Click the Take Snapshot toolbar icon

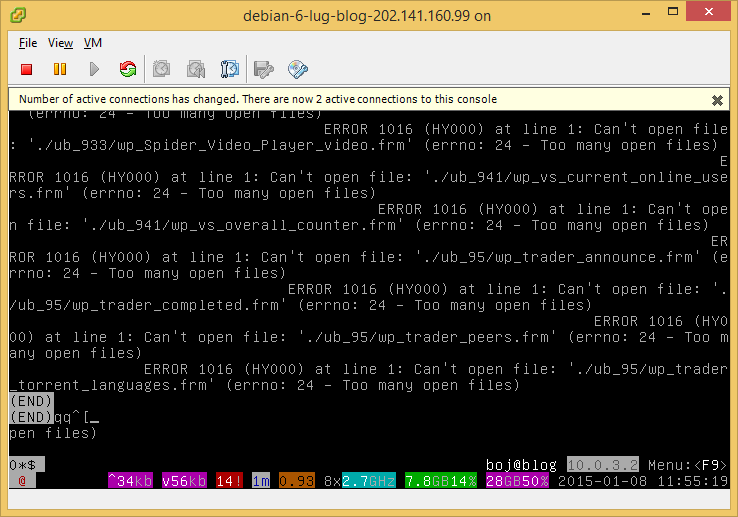click(162, 69)
